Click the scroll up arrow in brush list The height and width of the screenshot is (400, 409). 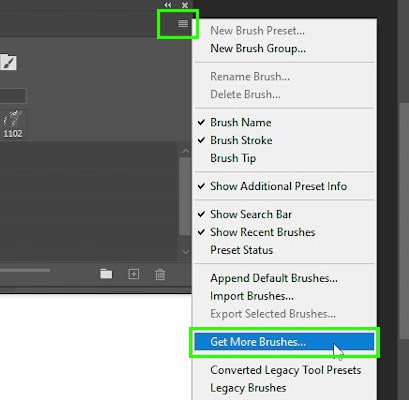186,151
